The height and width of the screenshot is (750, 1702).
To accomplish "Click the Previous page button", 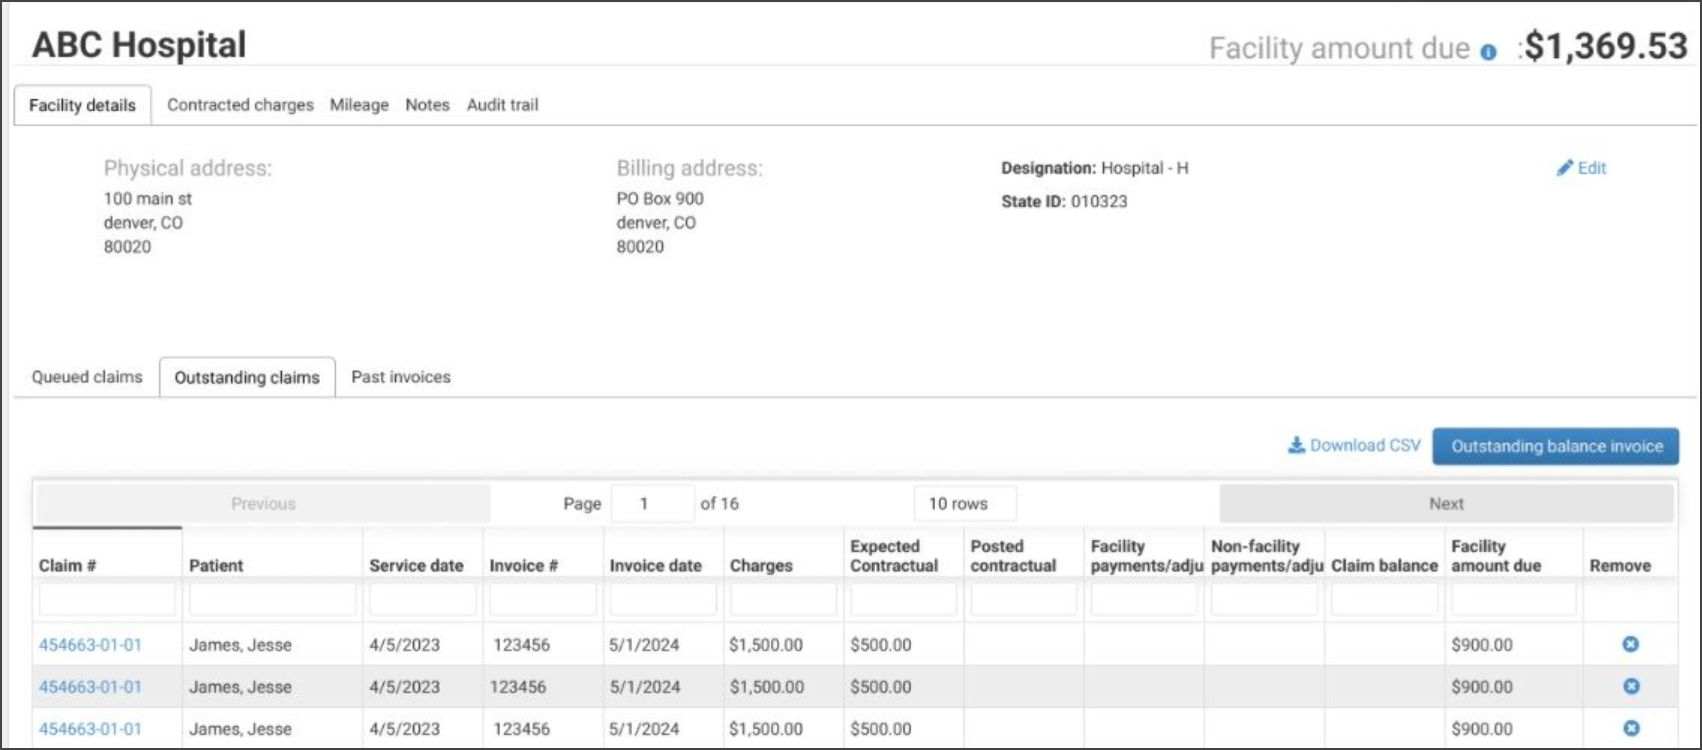I will (263, 504).
